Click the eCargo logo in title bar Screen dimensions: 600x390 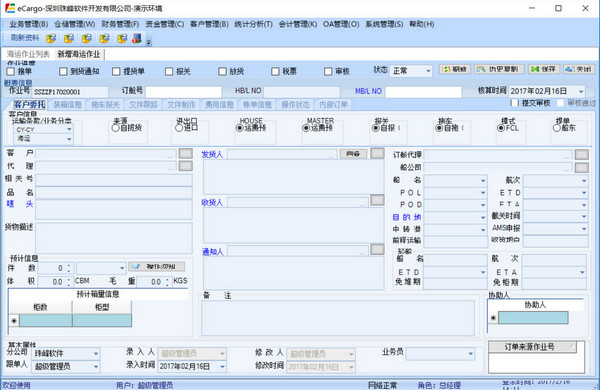click(10, 8)
